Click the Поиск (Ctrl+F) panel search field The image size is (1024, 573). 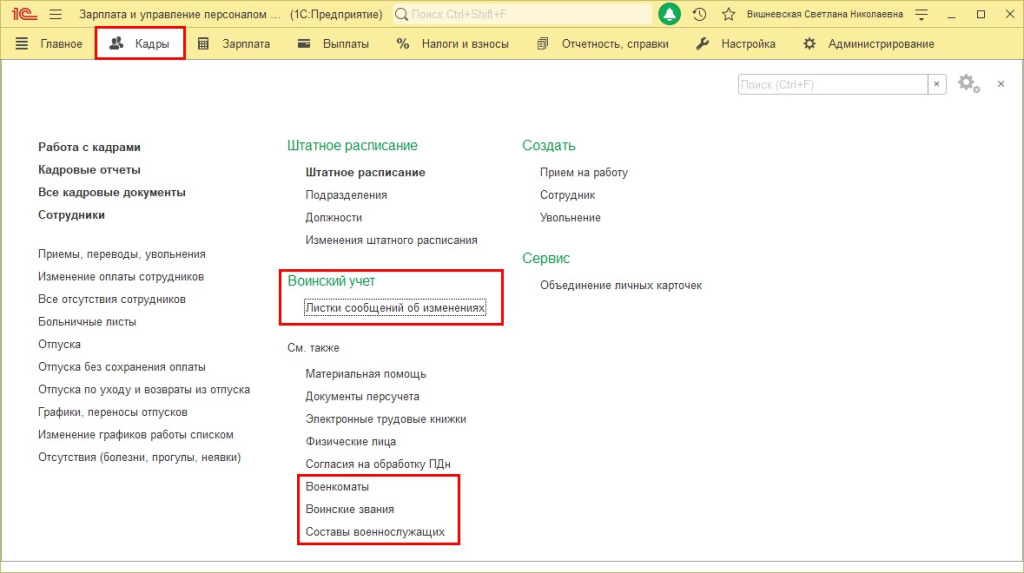click(832, 84)
